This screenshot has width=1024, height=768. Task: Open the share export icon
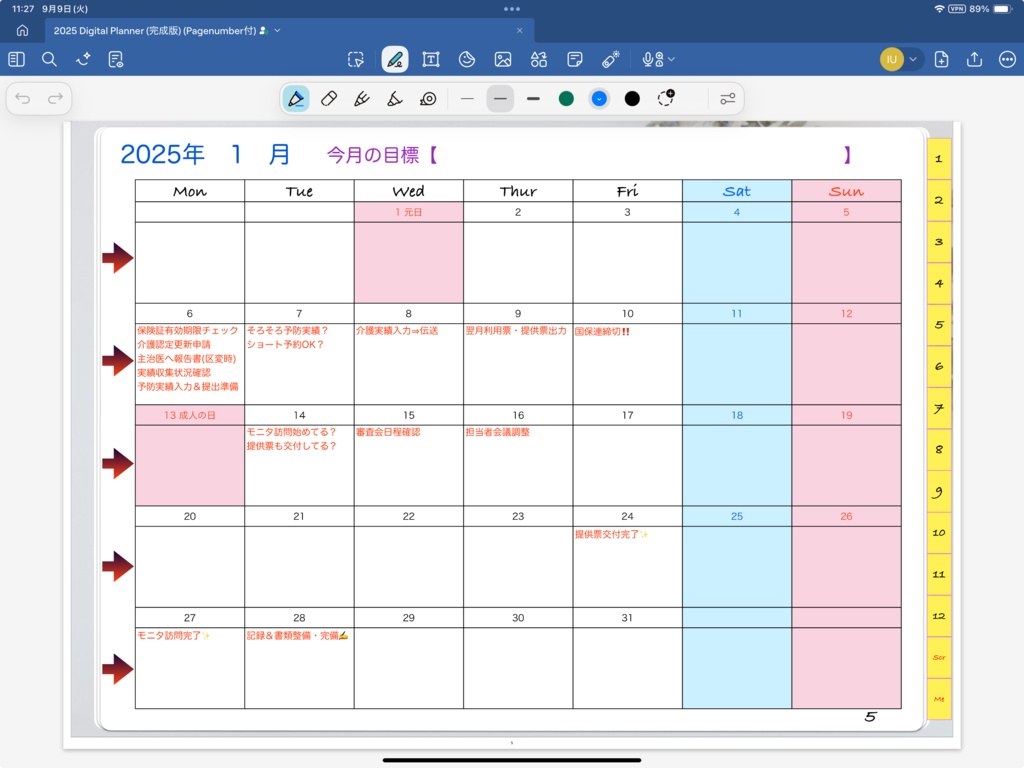tap(974, 59)
